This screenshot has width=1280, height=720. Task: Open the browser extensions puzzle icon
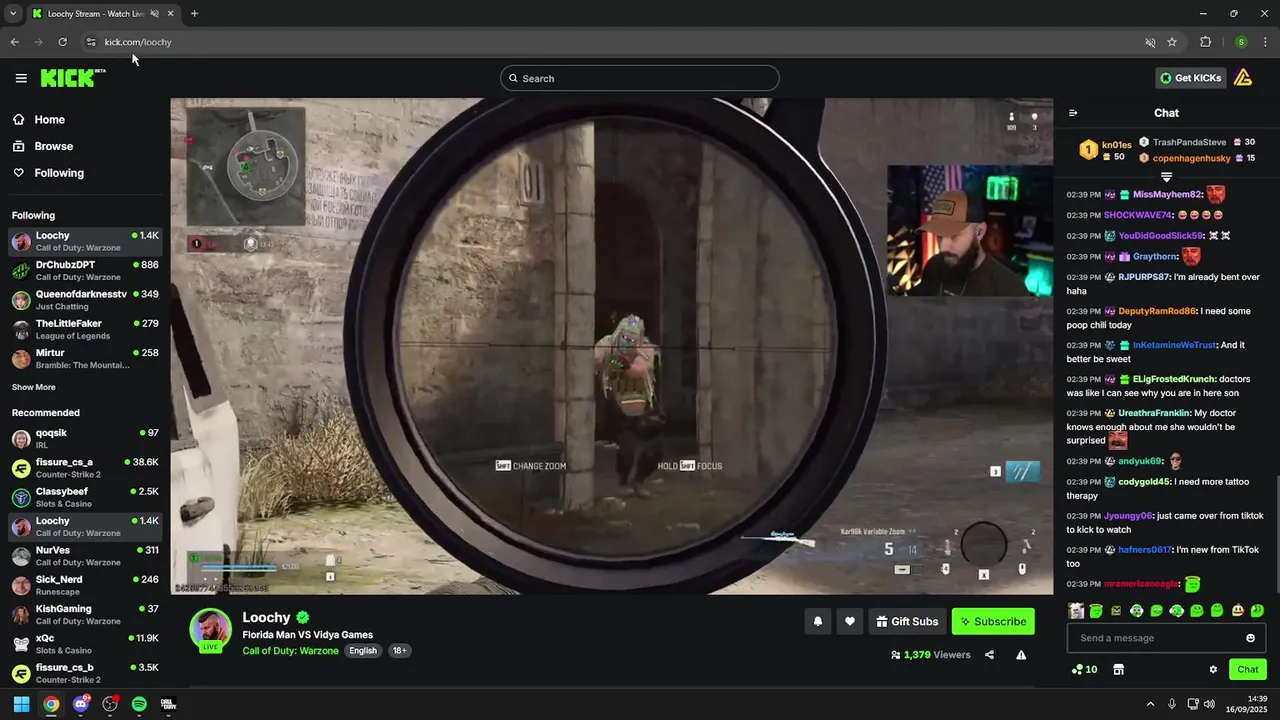1205,42
